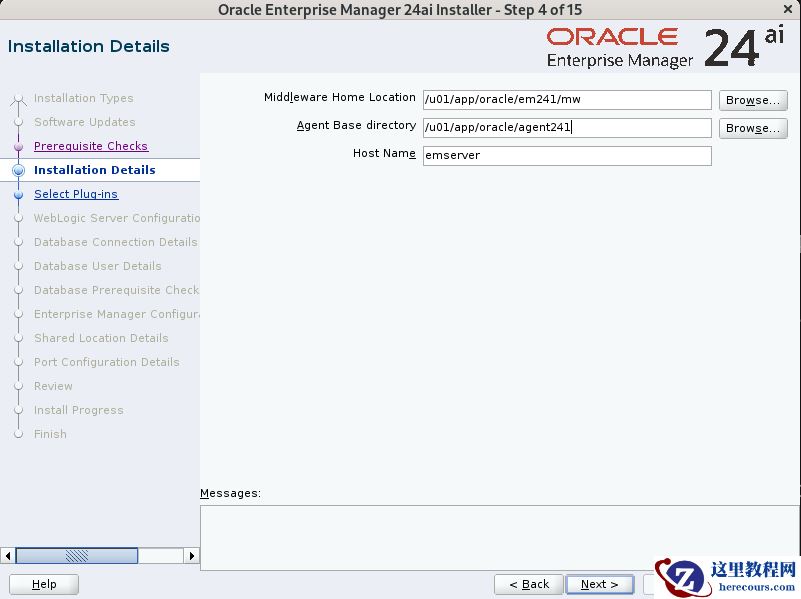The width and height of the screenshot is (801, 599).
Task: Click the Host Name input field
Action: pyautogui.click(x=567, y=156)
